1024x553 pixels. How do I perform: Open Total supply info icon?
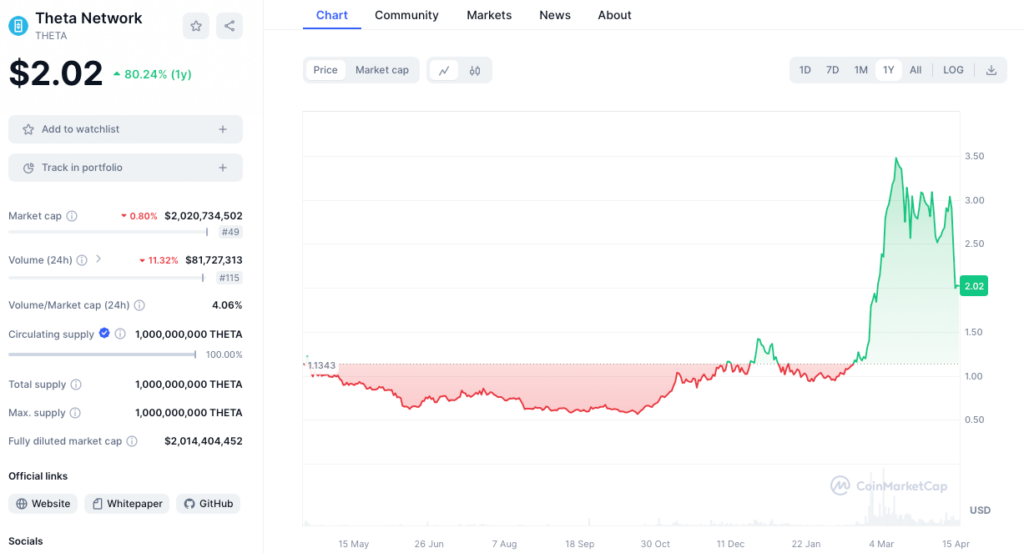tap(76, 385)
